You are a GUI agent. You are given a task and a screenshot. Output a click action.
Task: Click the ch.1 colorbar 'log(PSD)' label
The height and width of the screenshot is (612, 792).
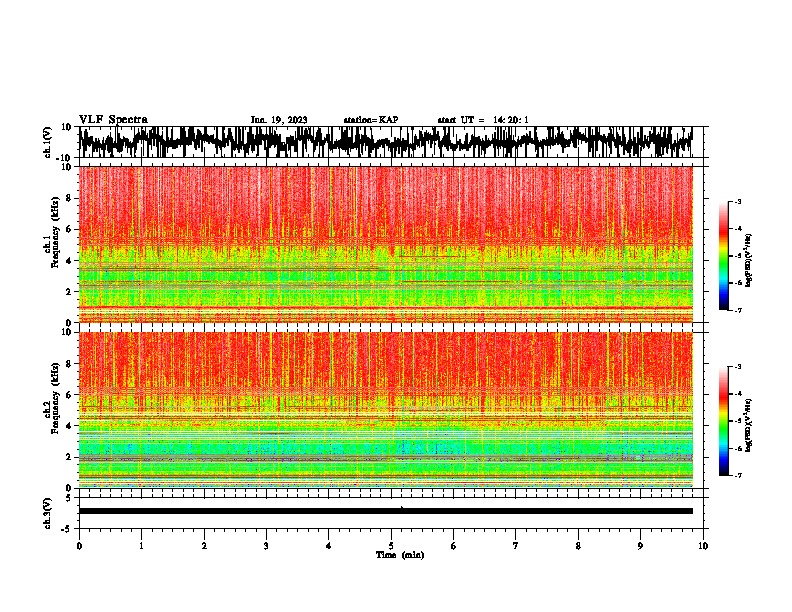[x=749, y=261]
